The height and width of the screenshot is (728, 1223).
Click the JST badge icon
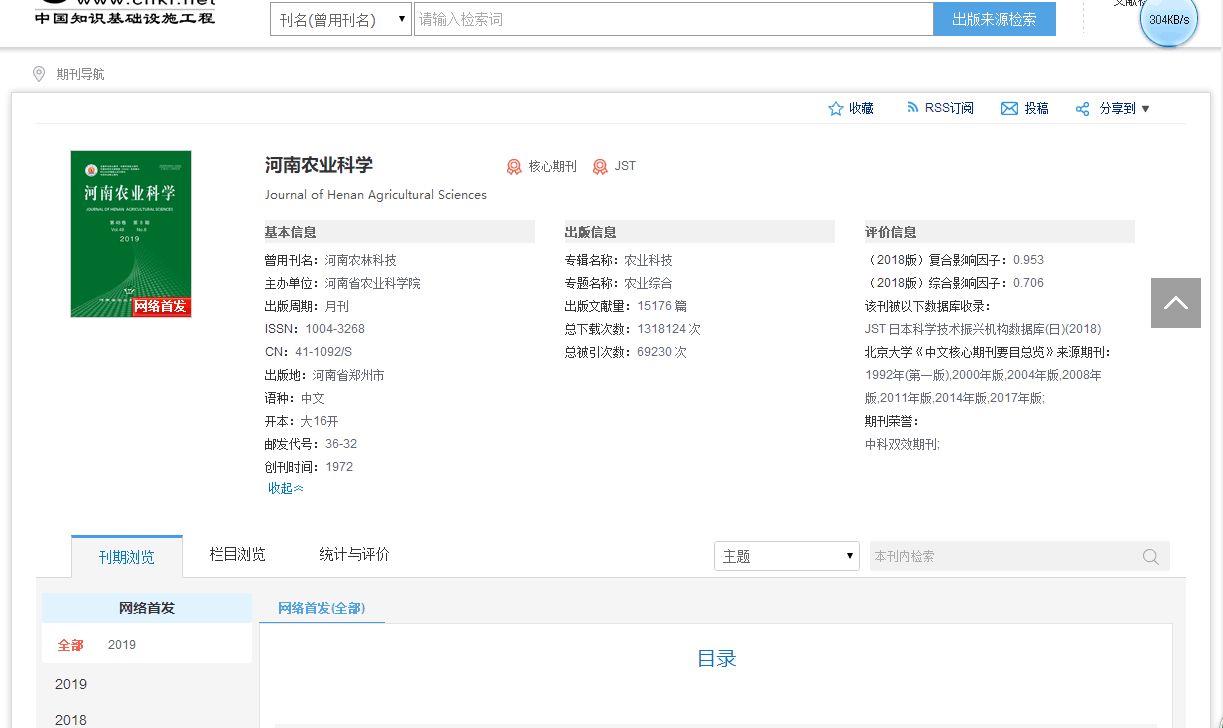pyautogui.click(x=600, y=167)
